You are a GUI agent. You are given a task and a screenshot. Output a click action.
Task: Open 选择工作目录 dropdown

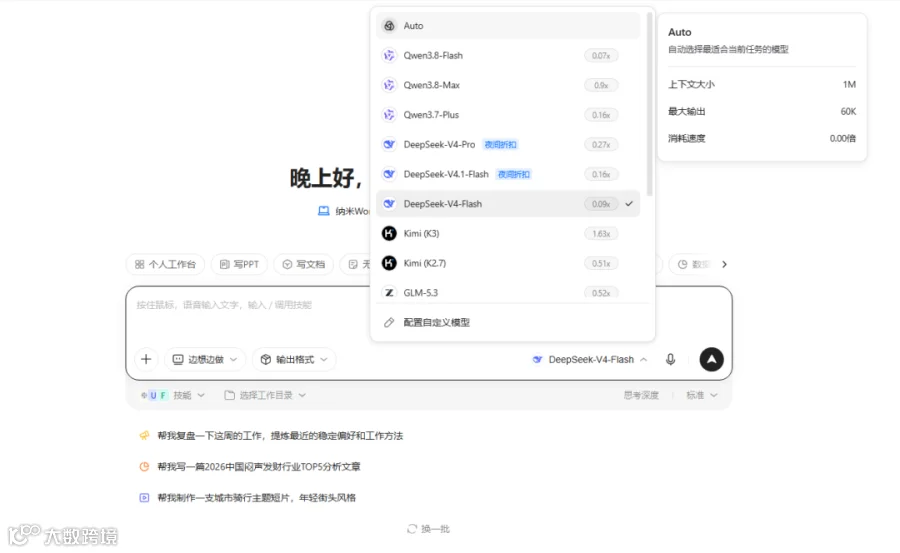tap(265, 396)
